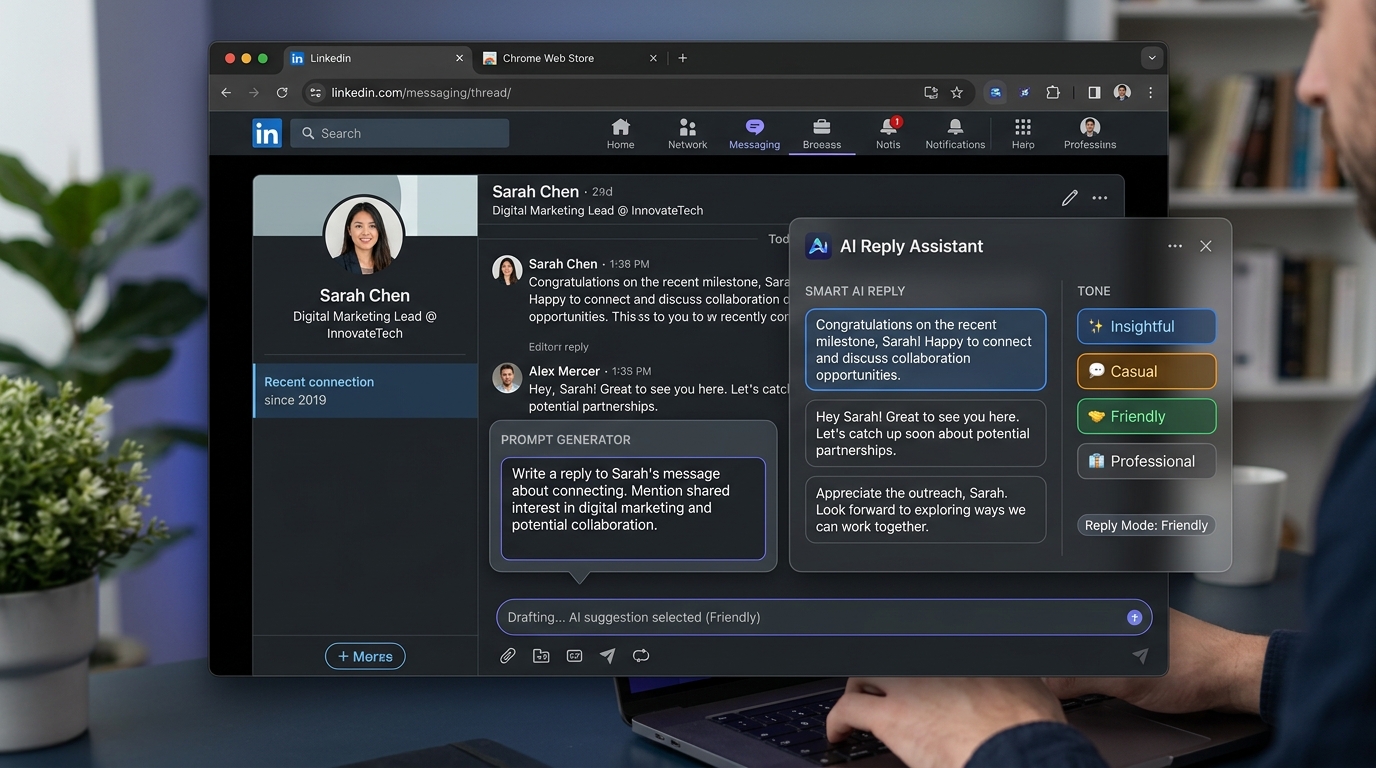Click into the Prompt Generator text box

(x=633, y=508)
